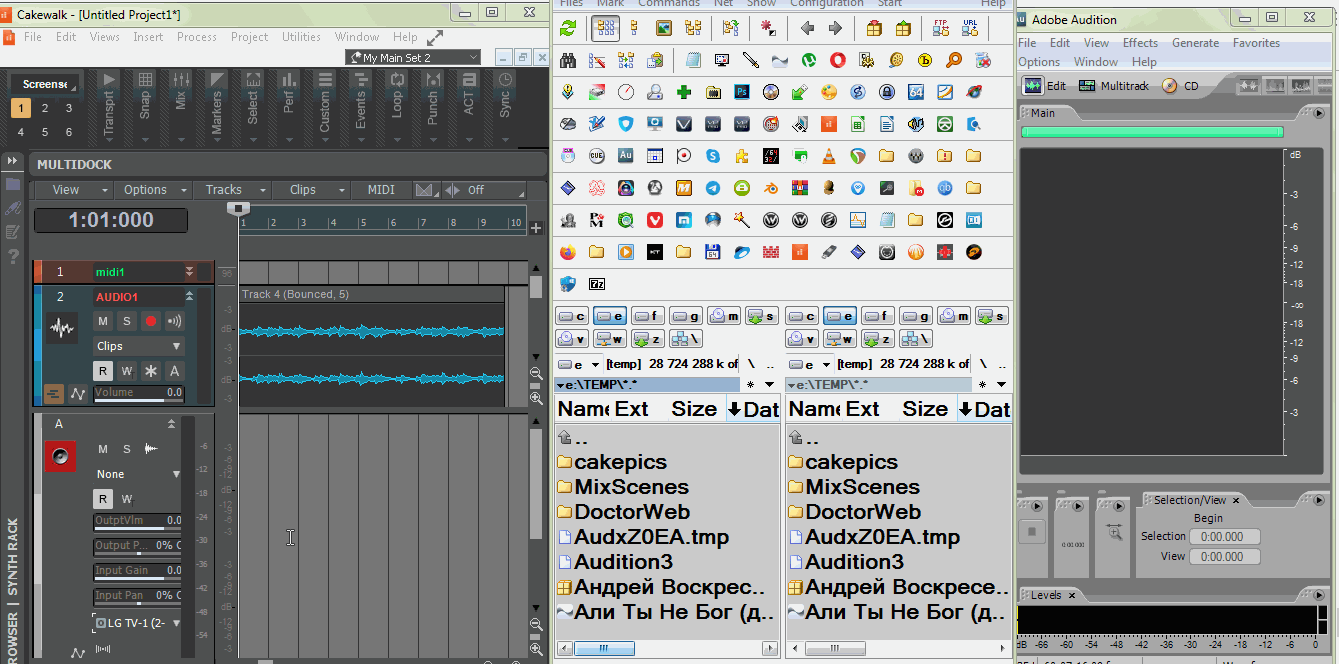
Task: Click the Photoshop icon in Total Commander
Action: [x=742, y=92]
